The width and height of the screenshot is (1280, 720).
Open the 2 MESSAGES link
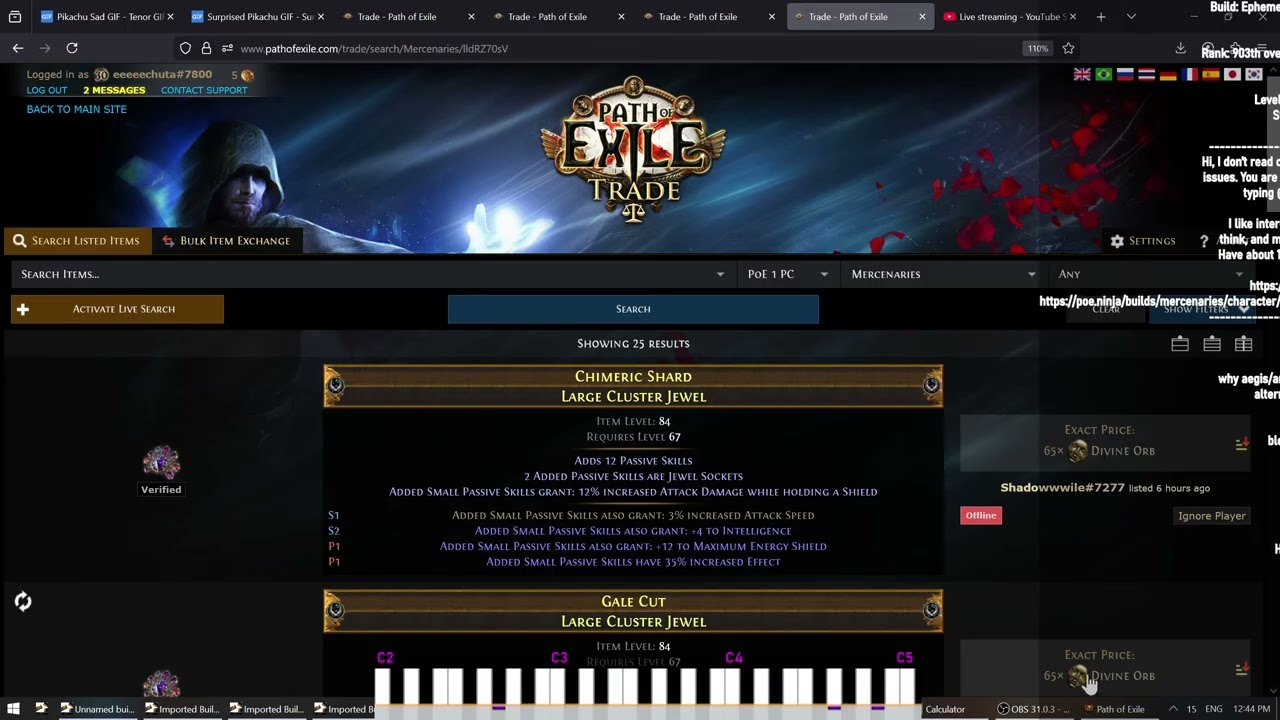pyautogui.click(x=114, y=90)
